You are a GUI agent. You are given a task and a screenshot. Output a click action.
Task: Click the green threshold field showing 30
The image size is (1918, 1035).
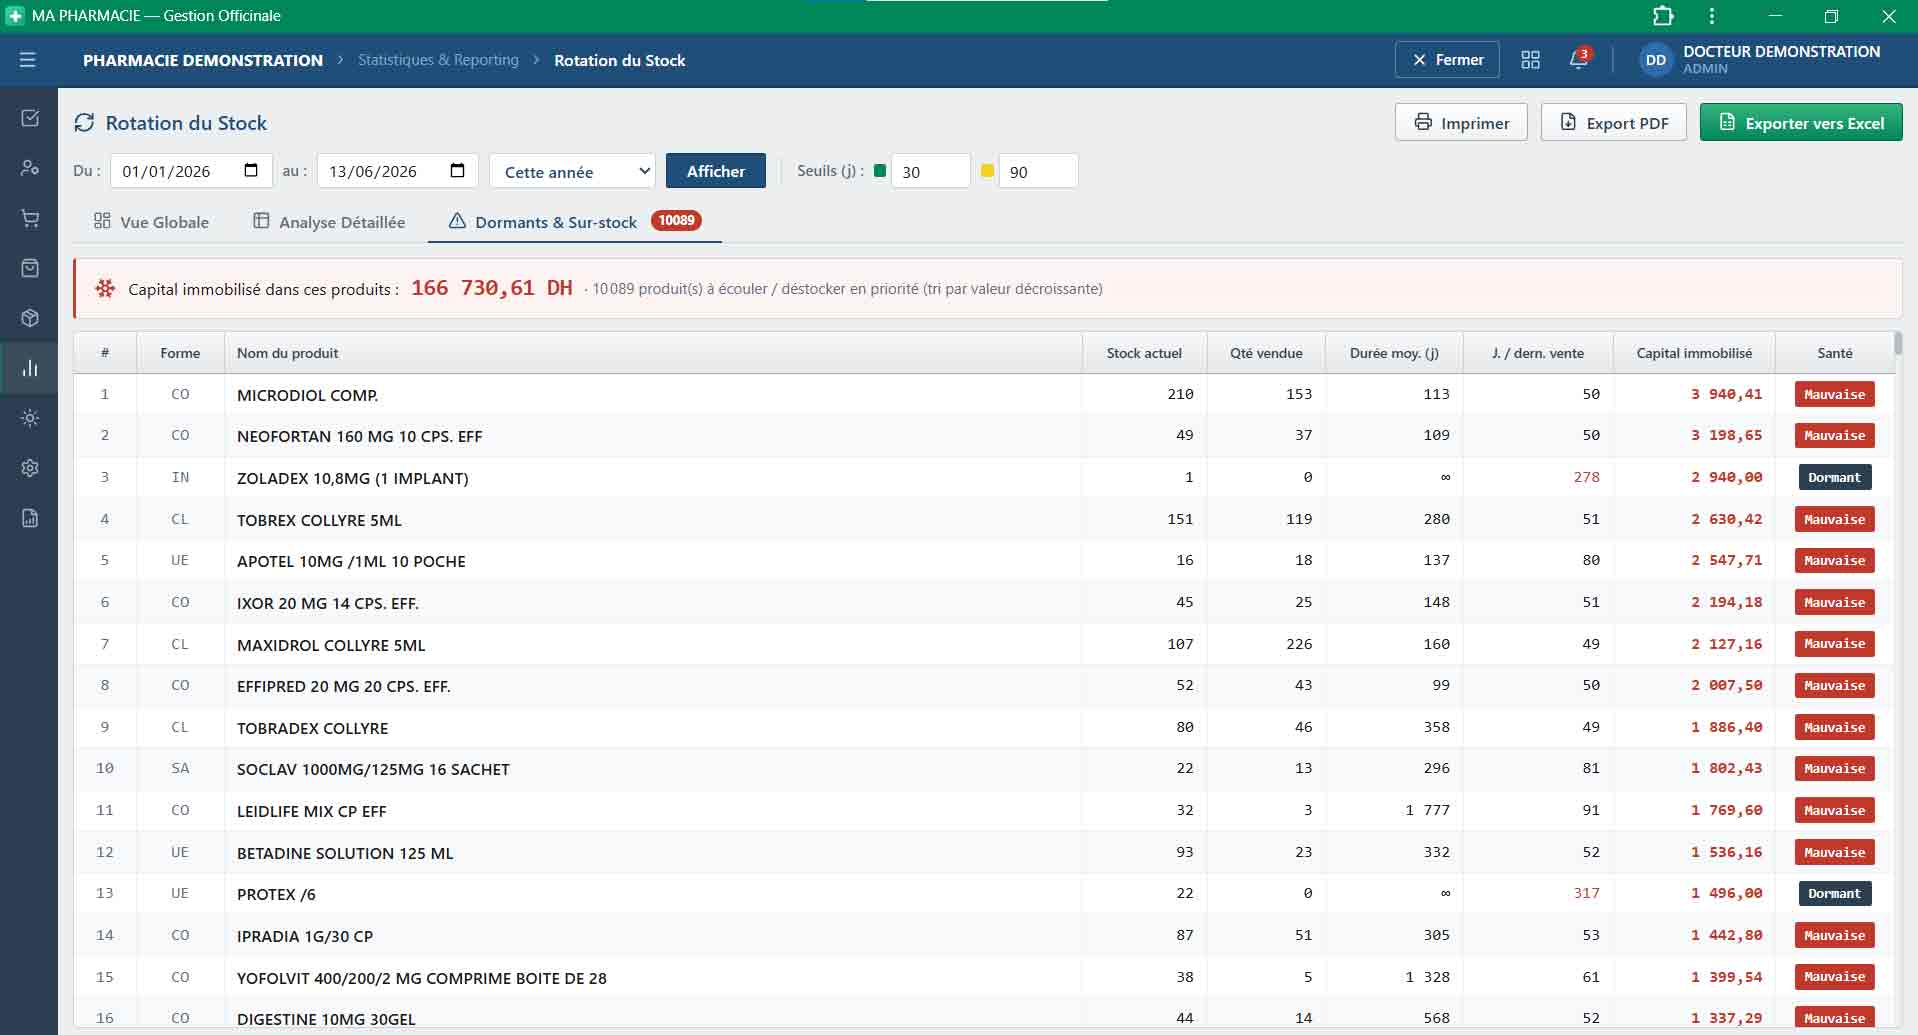[930, 171]
